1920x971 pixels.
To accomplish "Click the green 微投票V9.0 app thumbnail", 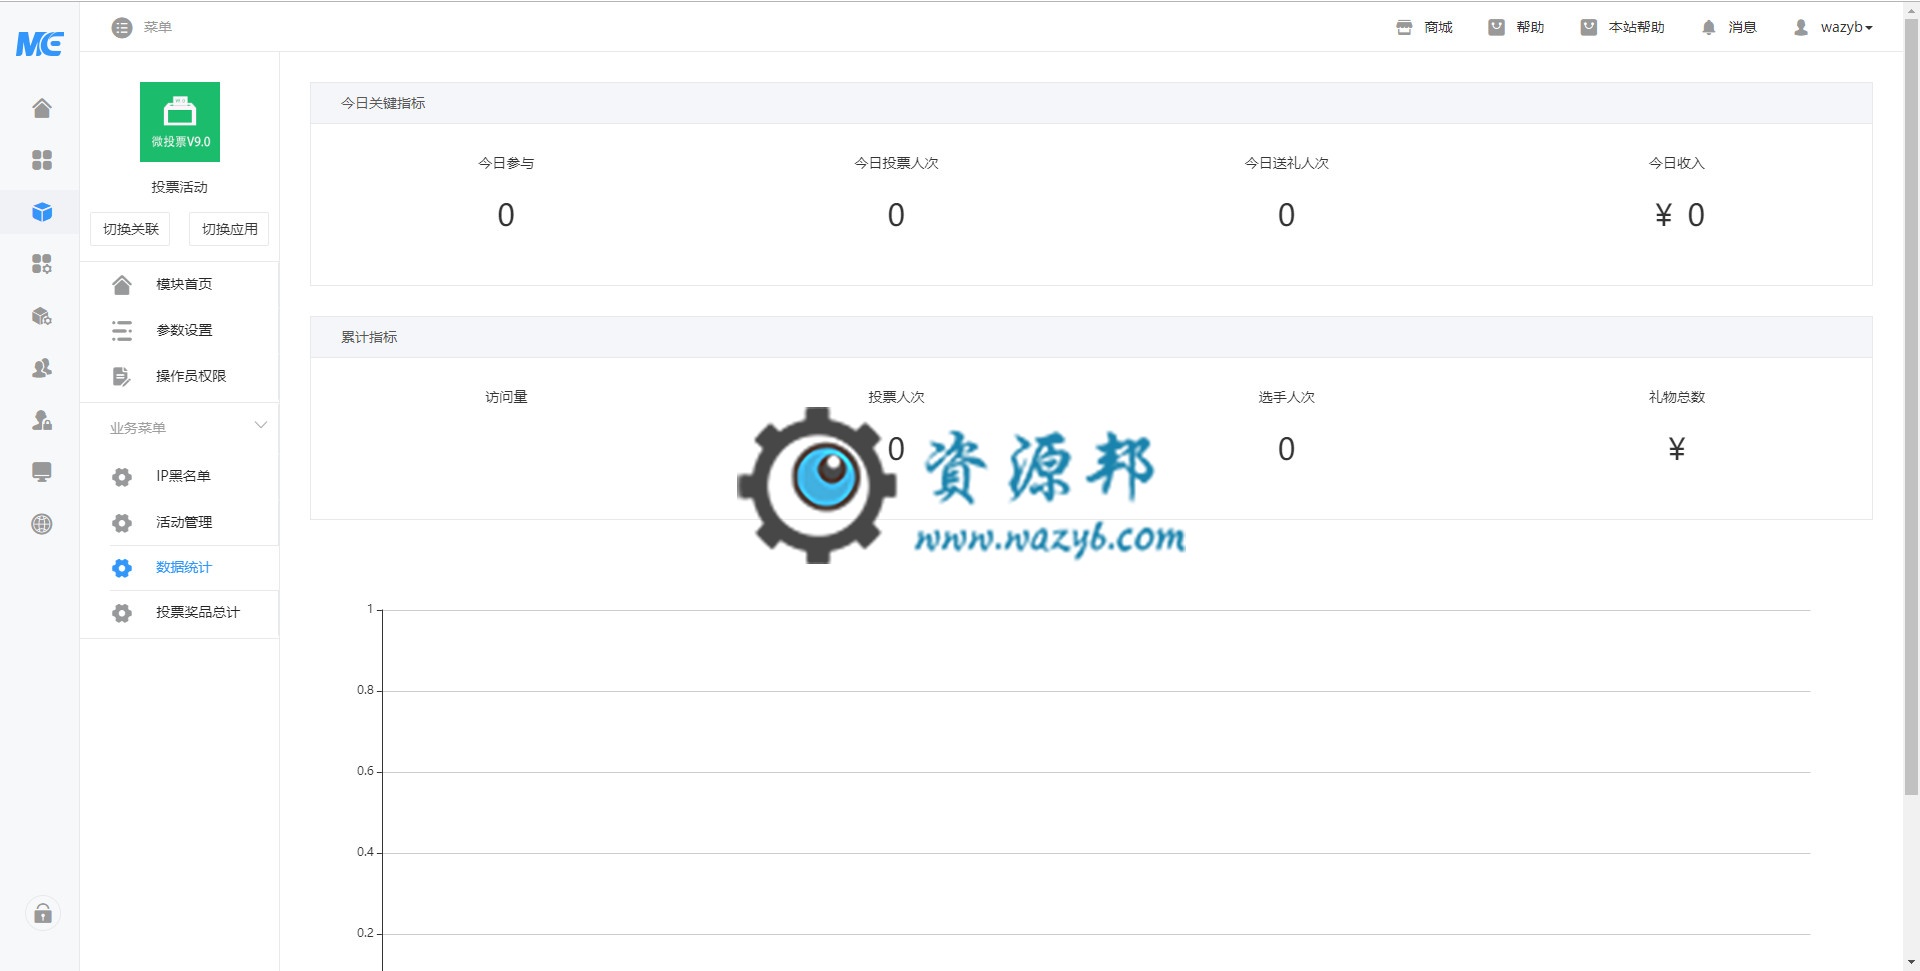I will pyautogui.click(x=180, y=122).
